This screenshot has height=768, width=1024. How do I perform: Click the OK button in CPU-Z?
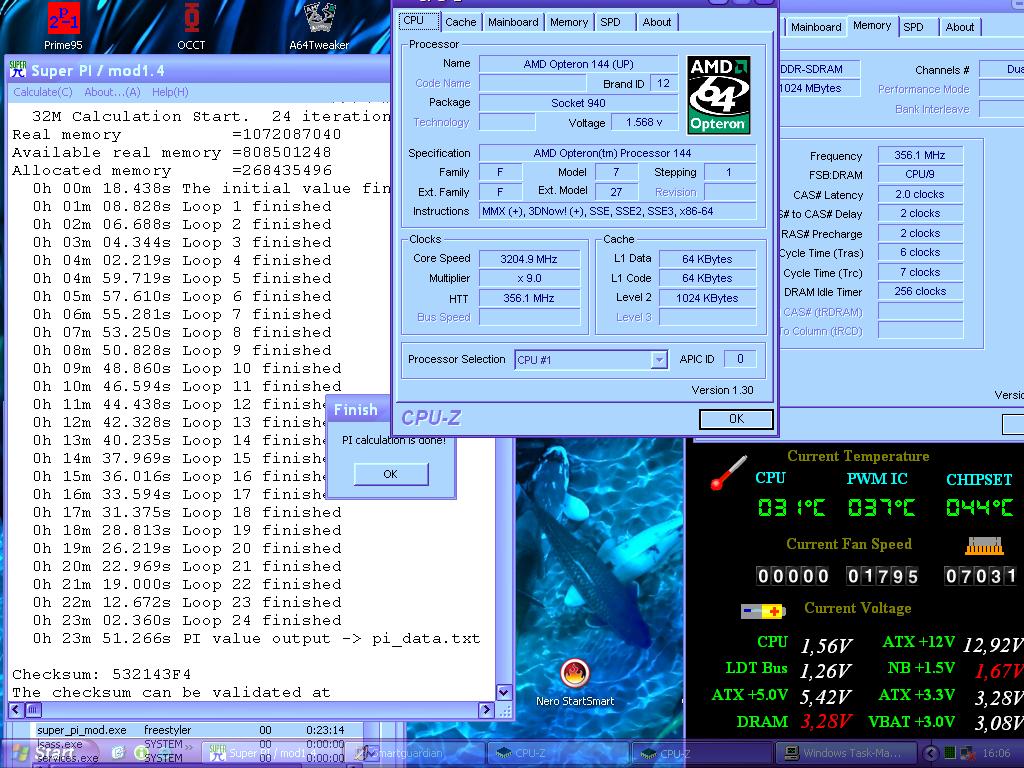(736, 419)
